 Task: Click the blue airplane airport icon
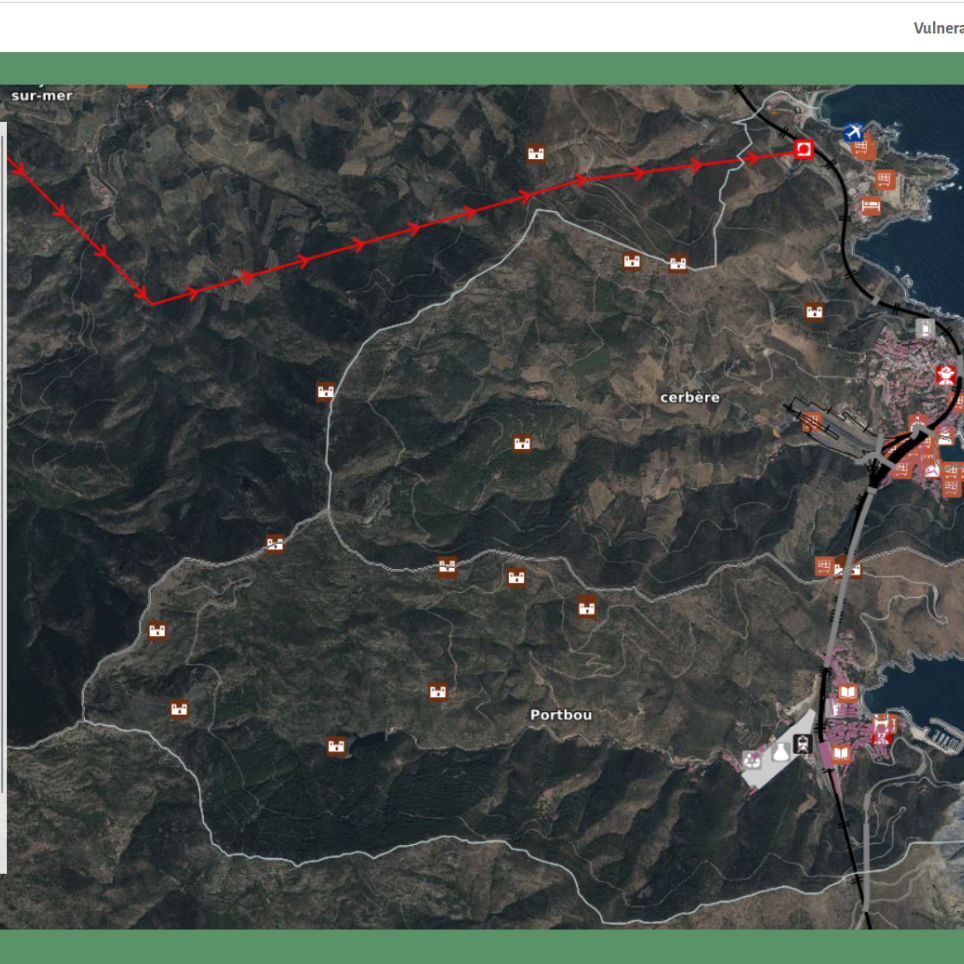click(x=852, y=132)
